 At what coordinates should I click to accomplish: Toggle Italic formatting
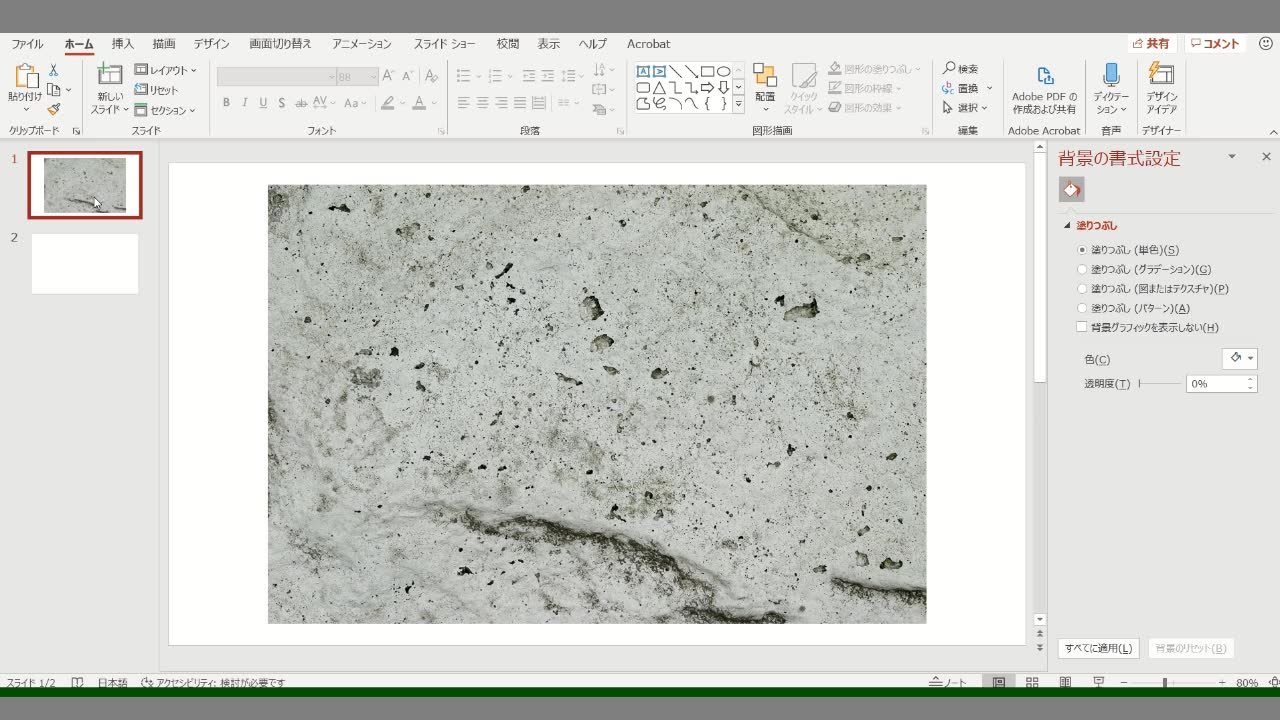tap(245, 102)
